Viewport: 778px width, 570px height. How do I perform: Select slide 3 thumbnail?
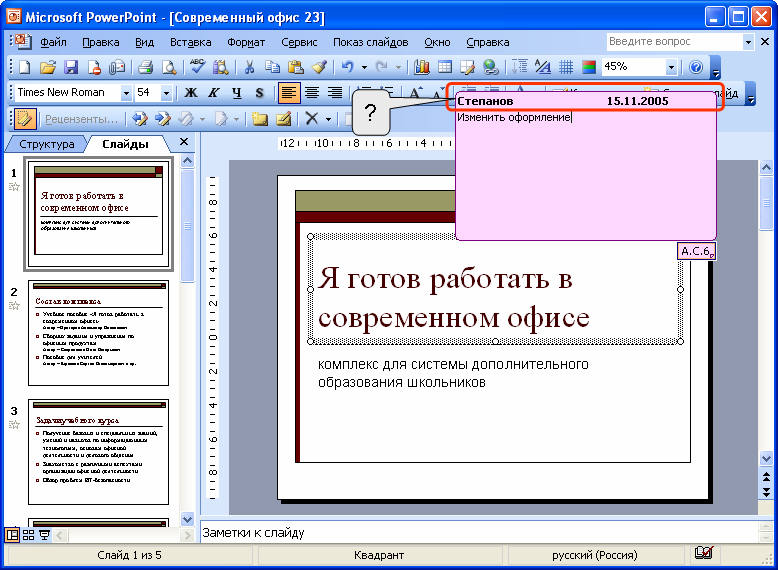pyautogui.click(x=98, y=452)
